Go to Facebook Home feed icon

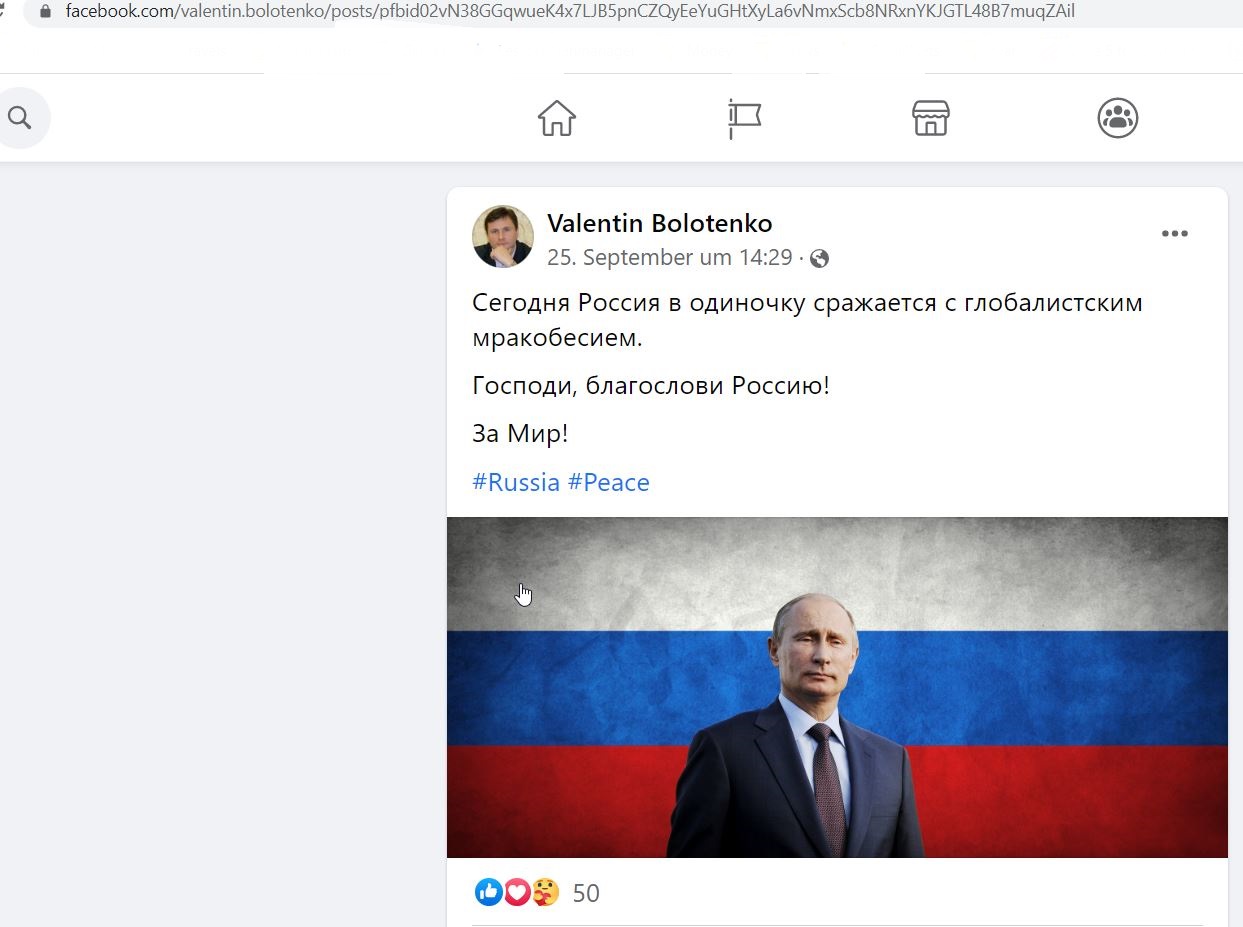pyautogui.click(x=557, y=118)
